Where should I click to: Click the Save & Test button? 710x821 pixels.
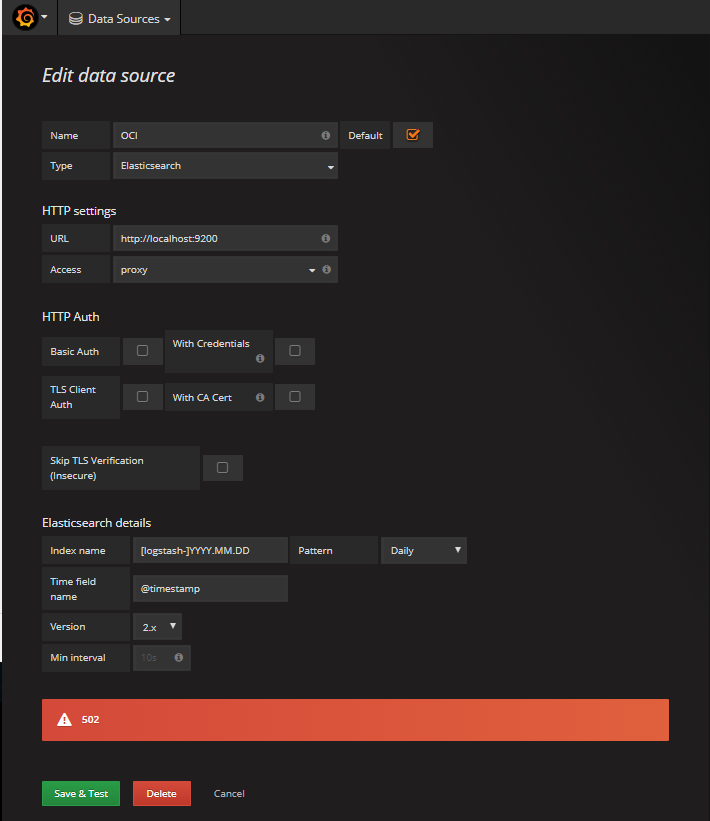click(81, 793)
